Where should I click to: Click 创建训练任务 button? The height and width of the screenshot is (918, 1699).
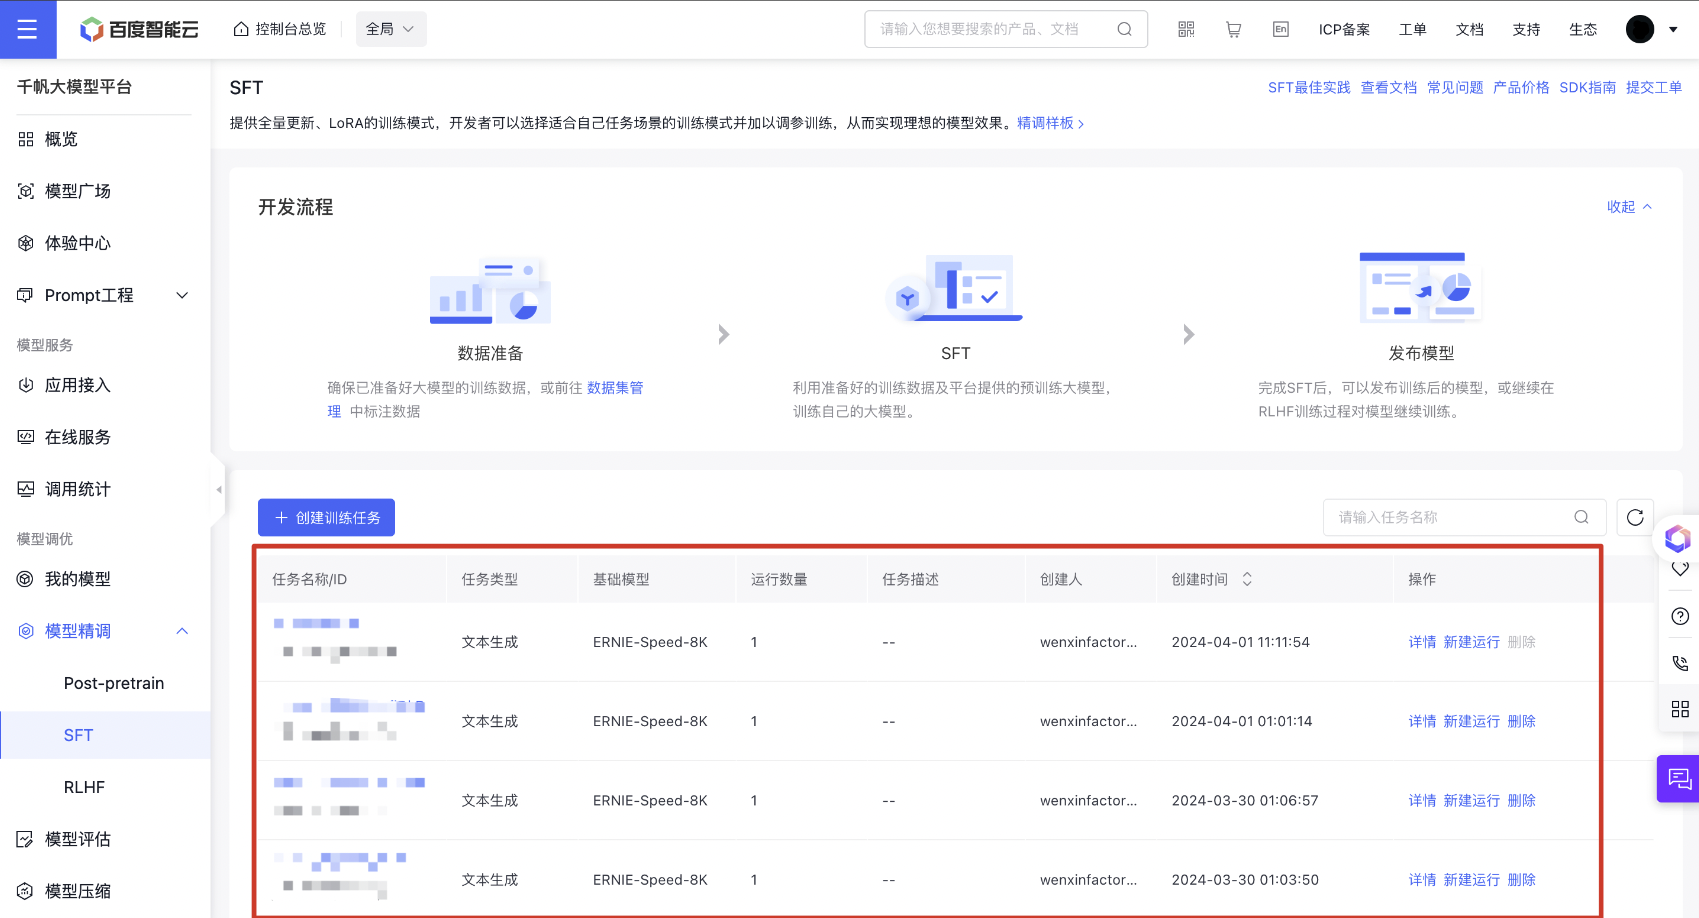click(326, 517)
